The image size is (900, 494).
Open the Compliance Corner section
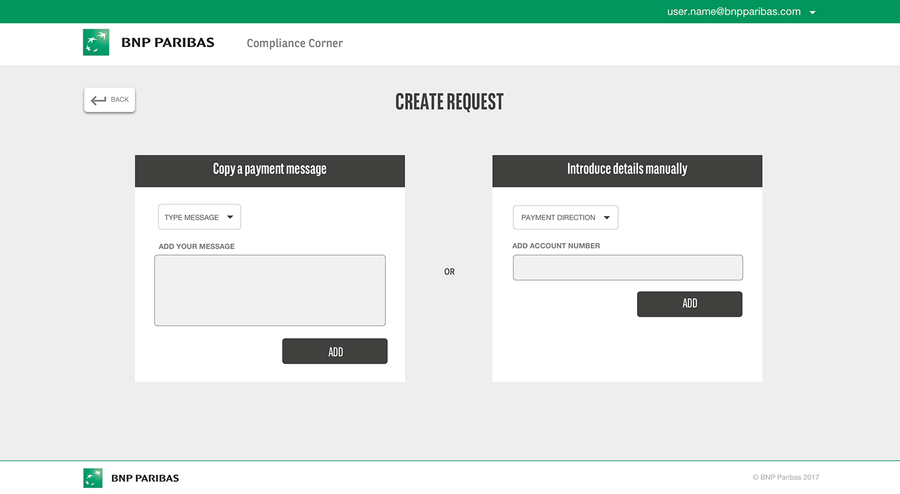pyautogui.click(x=294, y=44)
